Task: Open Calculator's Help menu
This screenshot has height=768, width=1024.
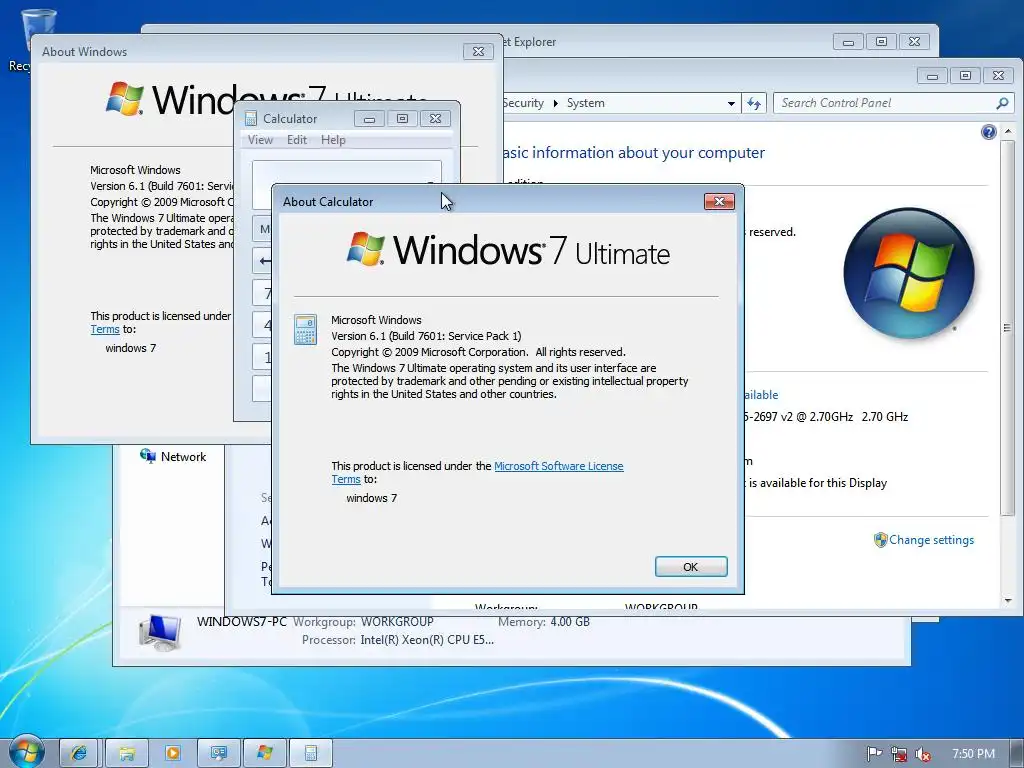Action: 333,140
